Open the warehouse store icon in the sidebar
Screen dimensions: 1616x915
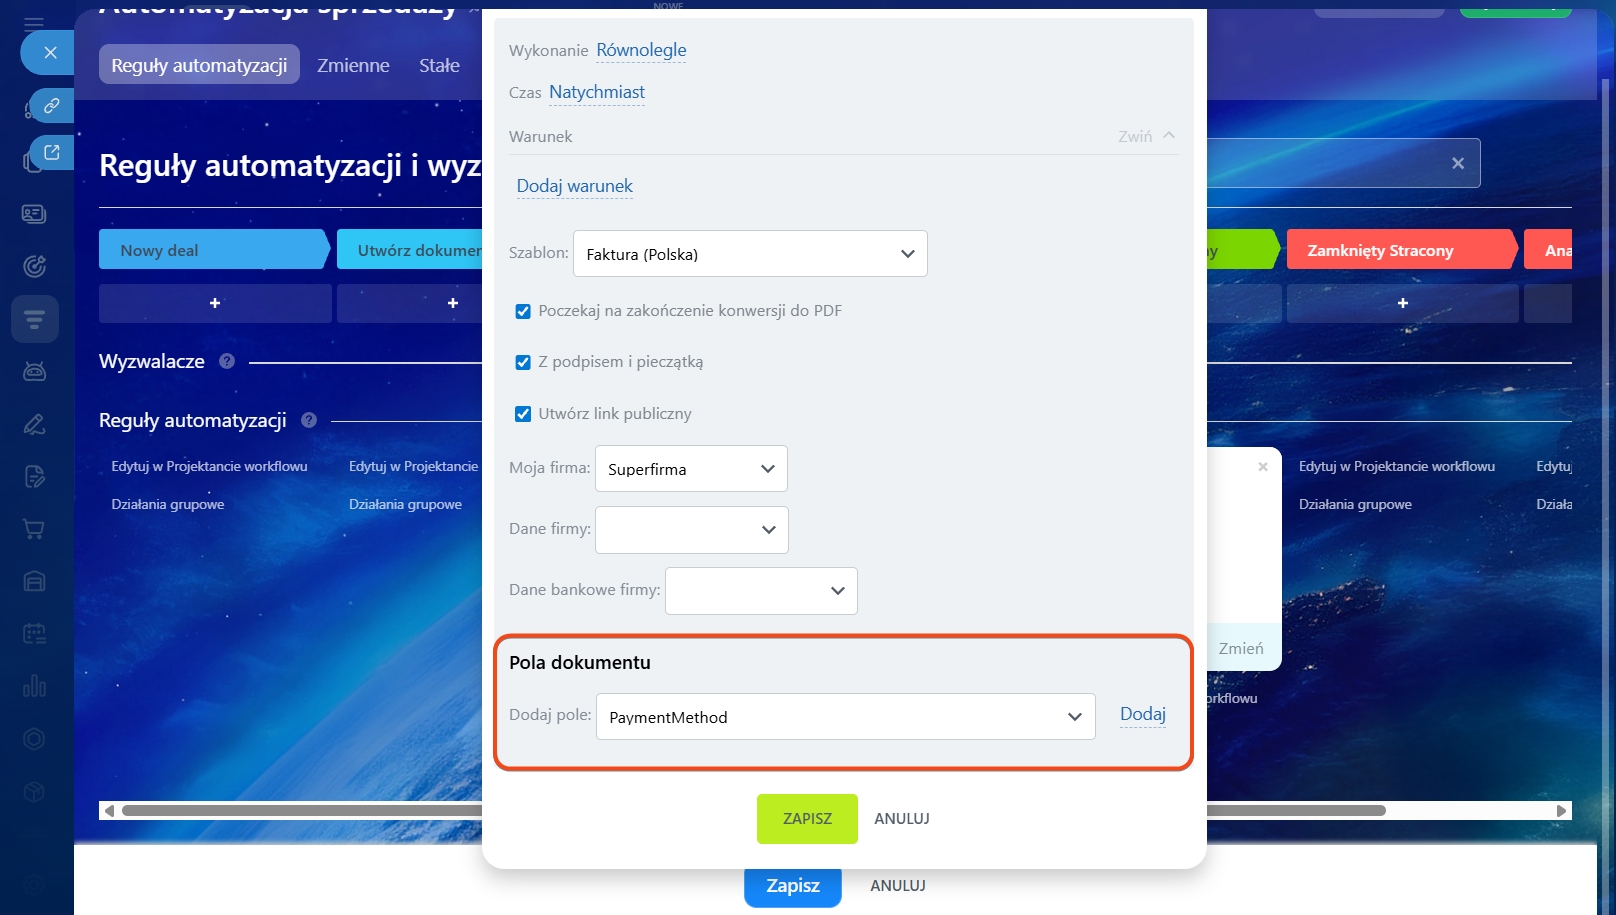[34, 582]
